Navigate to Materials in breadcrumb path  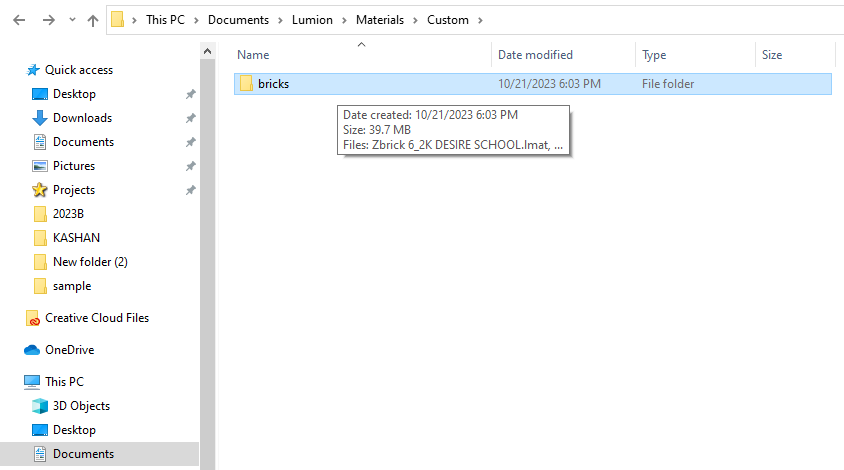(x=379, y=20)
